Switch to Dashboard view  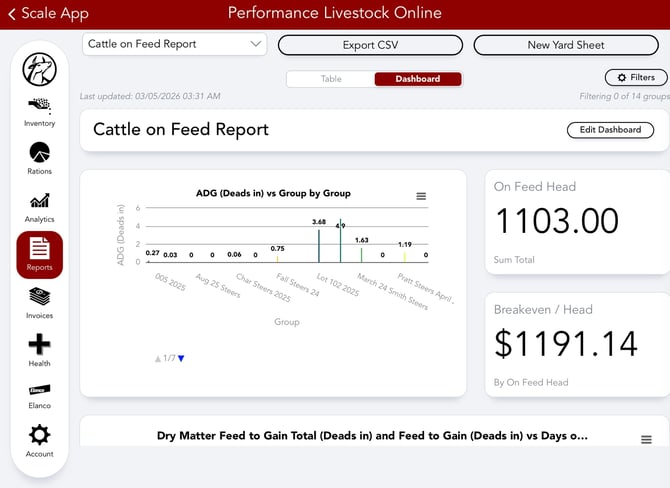[x=418, y=79]
